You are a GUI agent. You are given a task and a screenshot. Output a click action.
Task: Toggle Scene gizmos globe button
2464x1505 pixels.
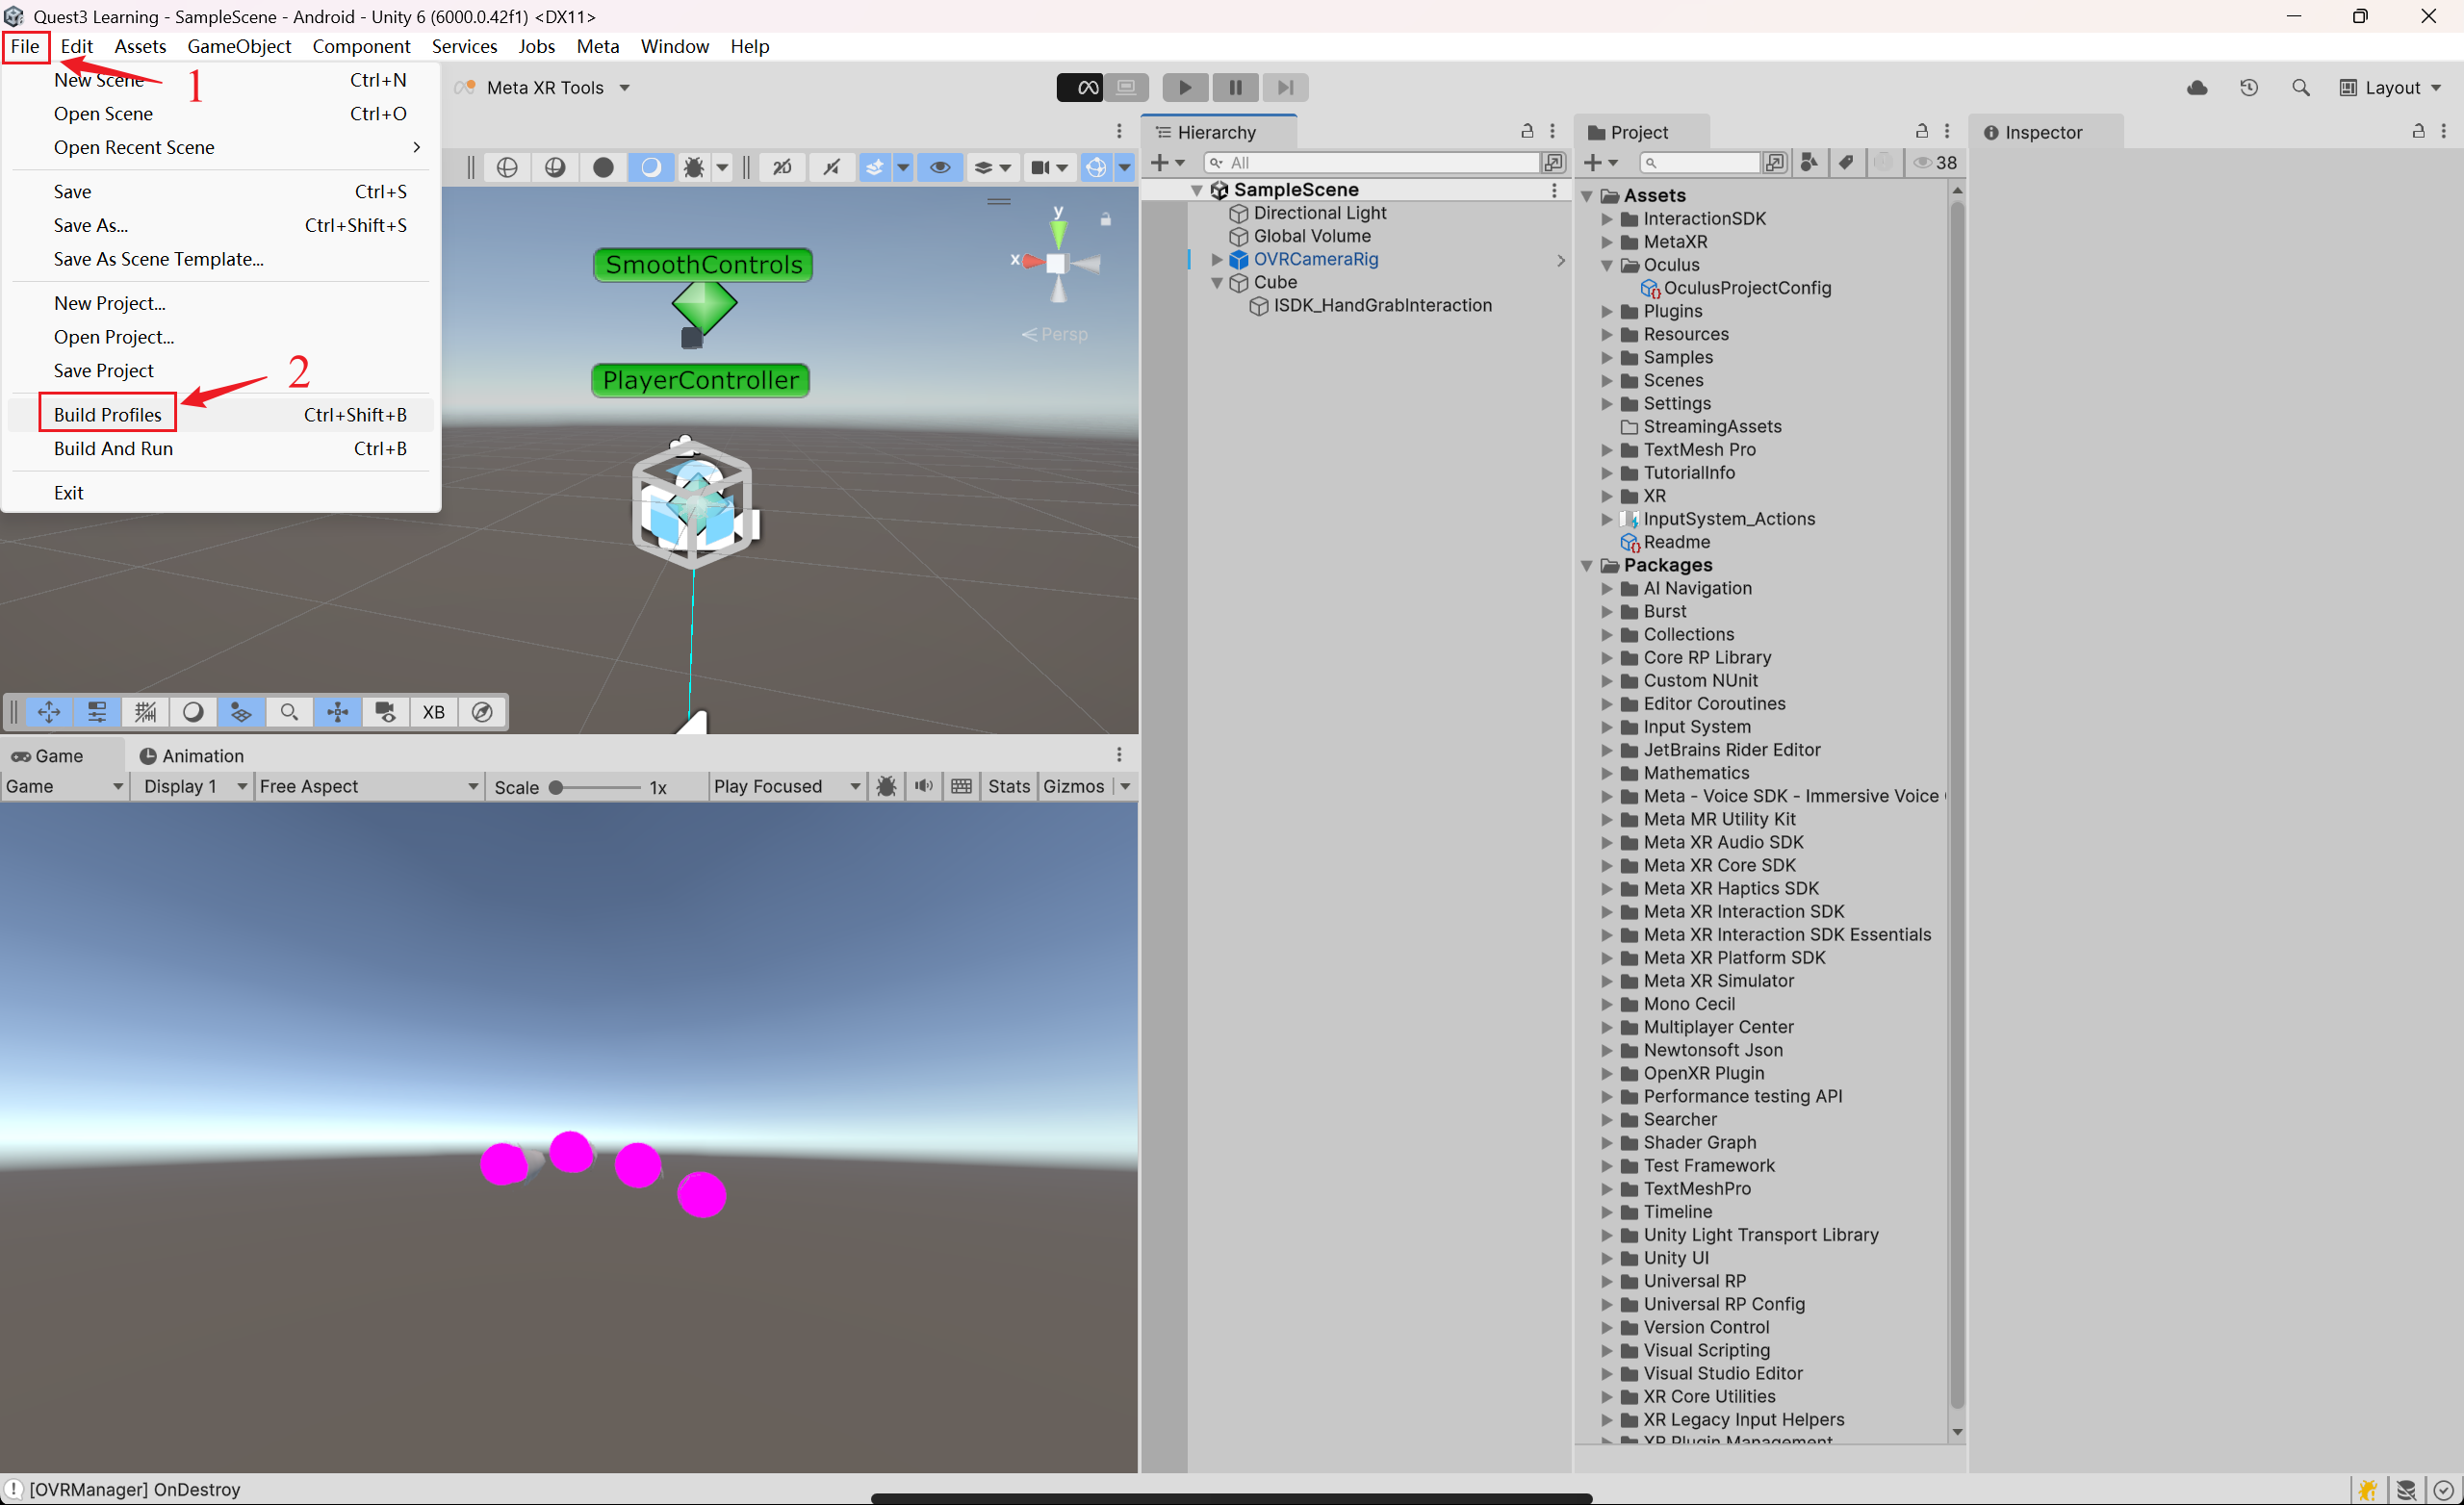pyautogui.click(x=1096, y=167)
